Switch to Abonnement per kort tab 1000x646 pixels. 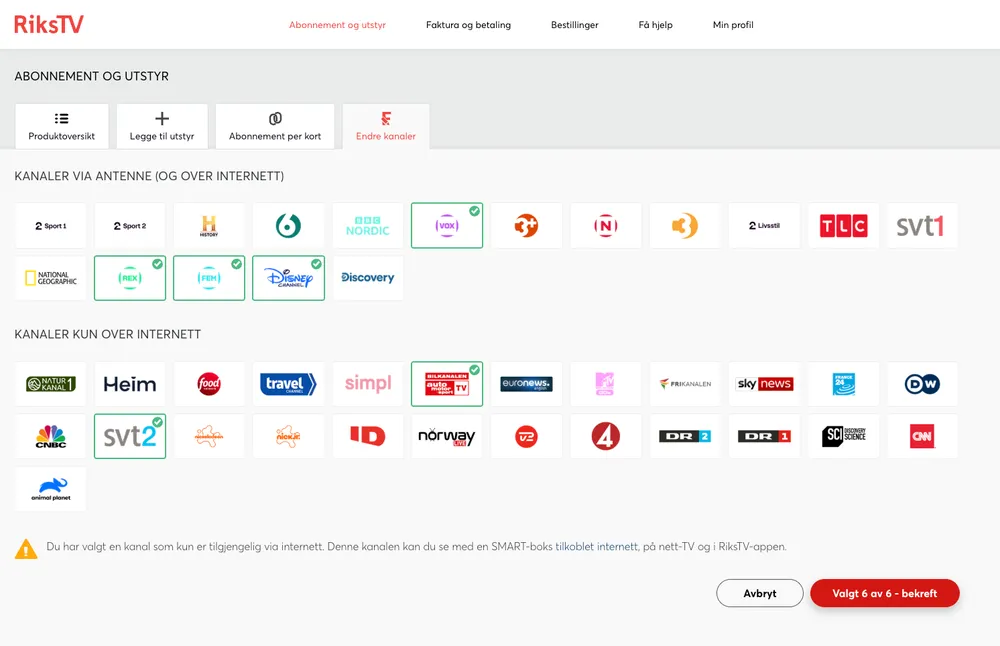point(275,127)
